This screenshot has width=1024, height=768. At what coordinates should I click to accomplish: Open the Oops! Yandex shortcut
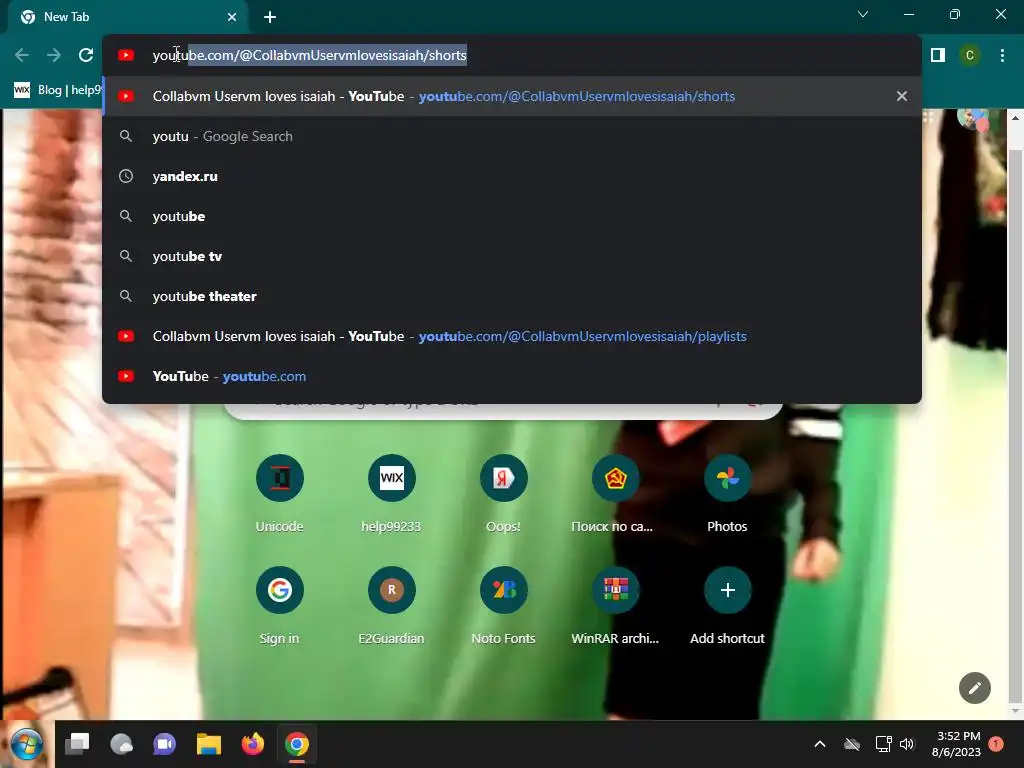(504, 494)
